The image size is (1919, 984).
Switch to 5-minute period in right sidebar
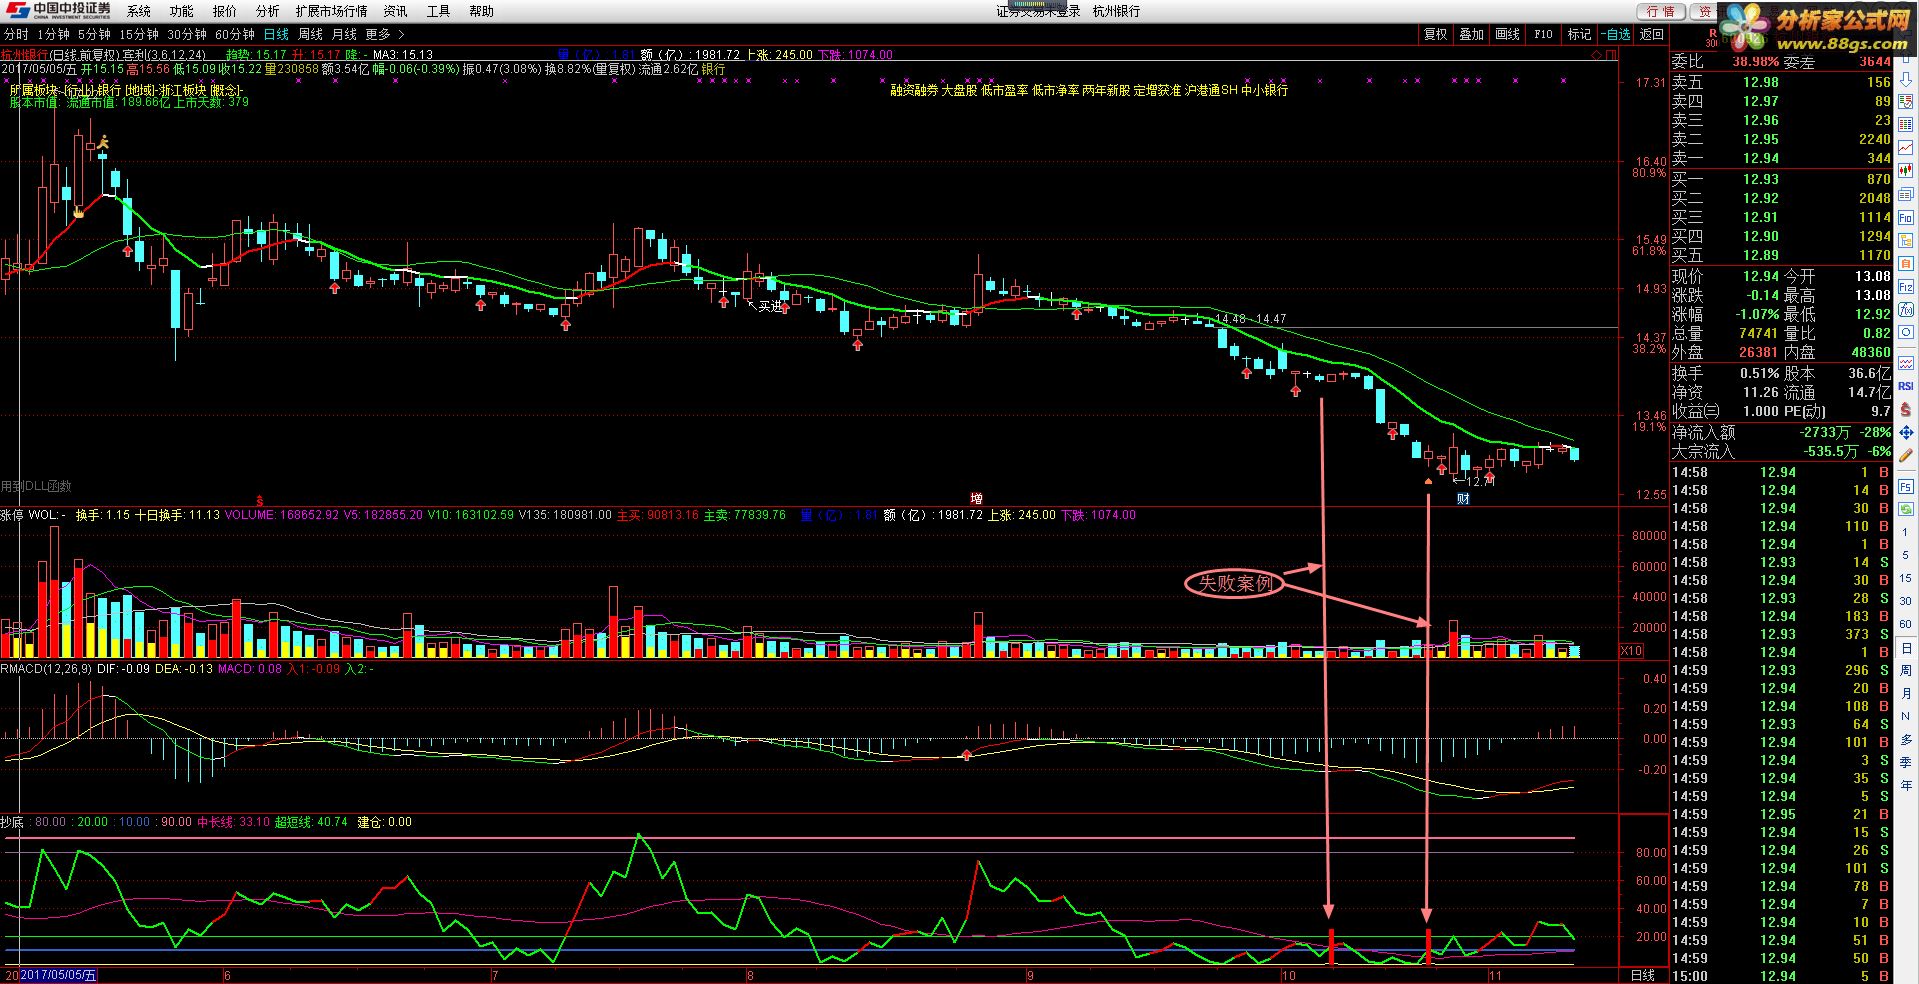coord(1905,555)
